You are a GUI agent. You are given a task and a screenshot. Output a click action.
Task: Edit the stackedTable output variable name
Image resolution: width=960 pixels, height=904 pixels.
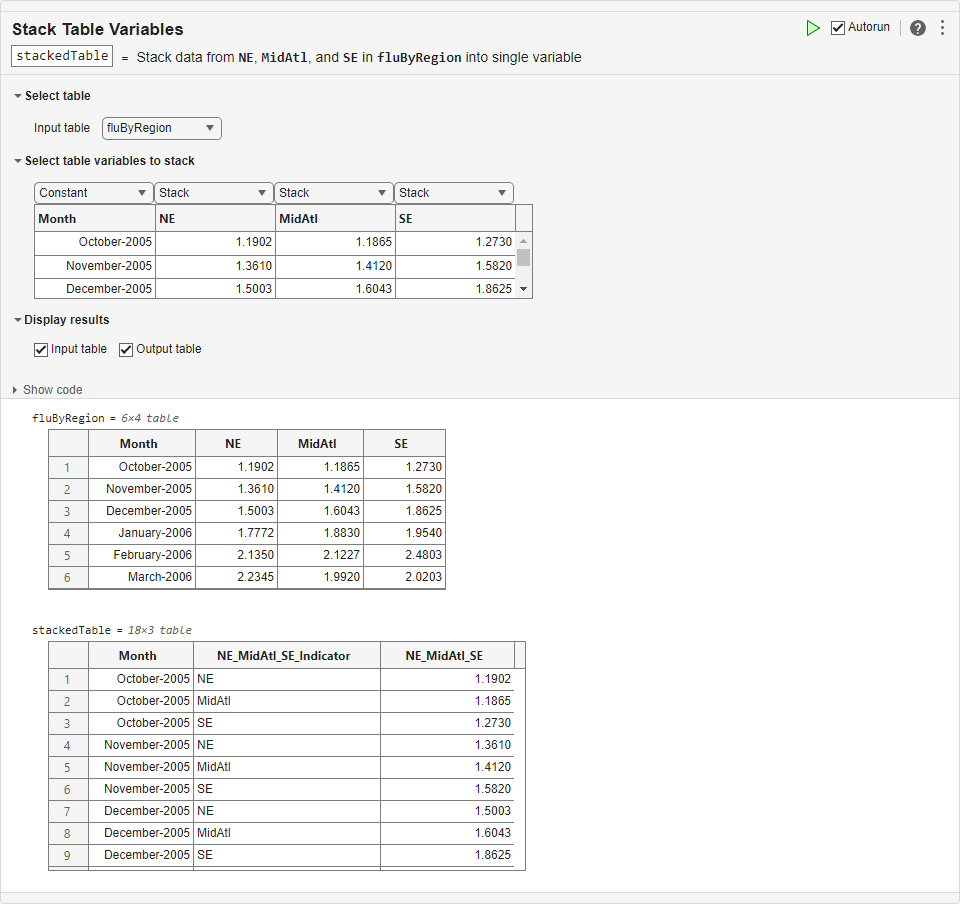click(x=62, y=56)
